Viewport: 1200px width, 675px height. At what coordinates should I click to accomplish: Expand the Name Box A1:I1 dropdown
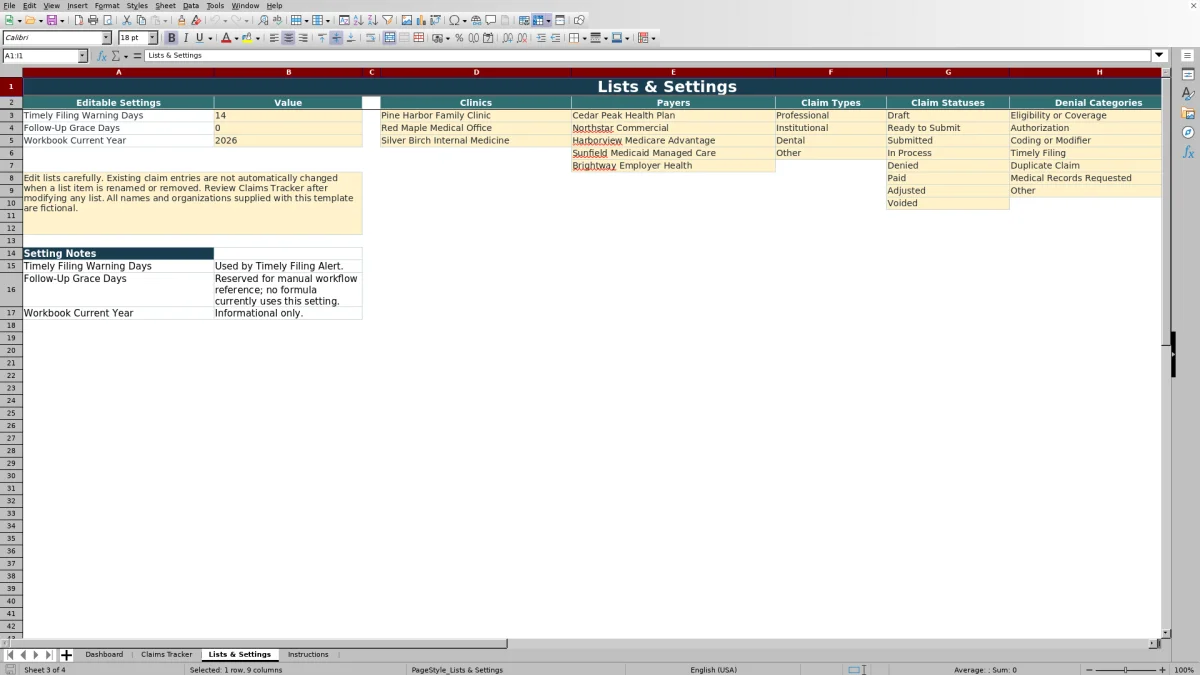coord(83,56)
